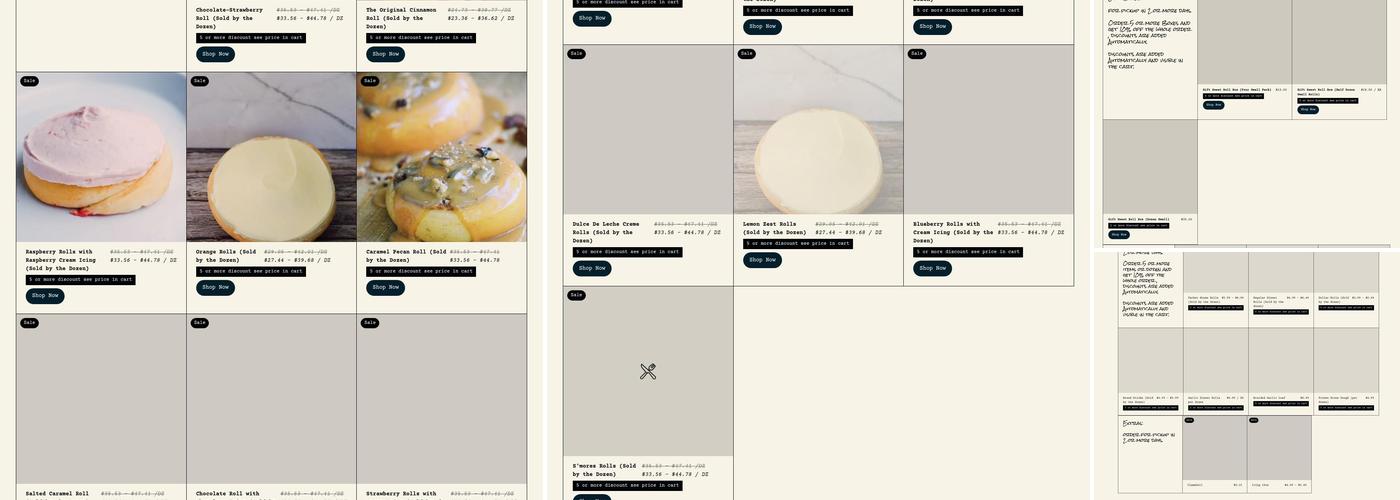This screenshot has width=1400, height=500.
Task: Click Shop Now under Orange Rolls
Action: (x=215, y=287)
